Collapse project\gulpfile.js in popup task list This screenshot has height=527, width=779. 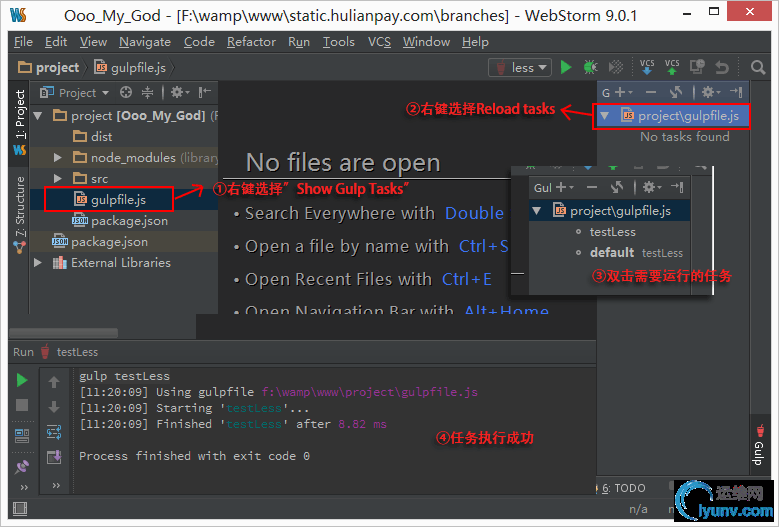coord(537,211)
